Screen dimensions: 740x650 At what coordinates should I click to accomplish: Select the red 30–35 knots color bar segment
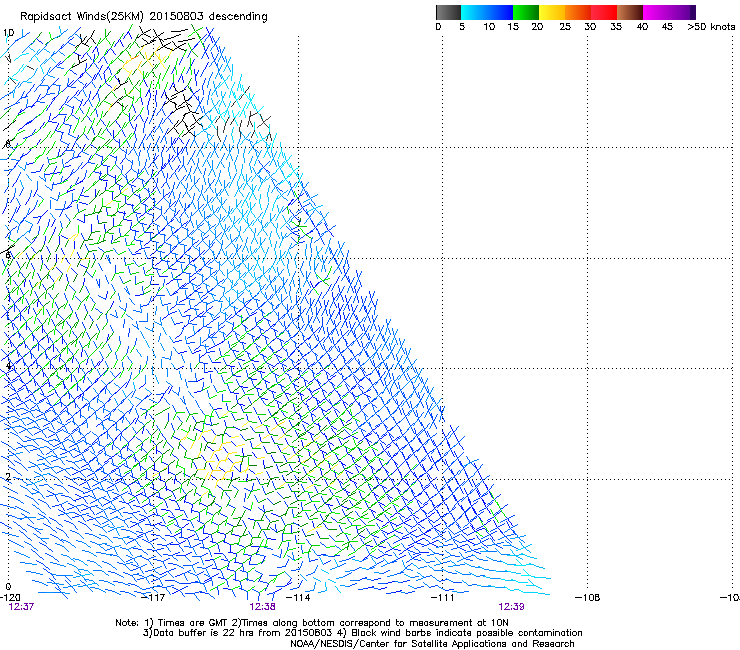604,12
